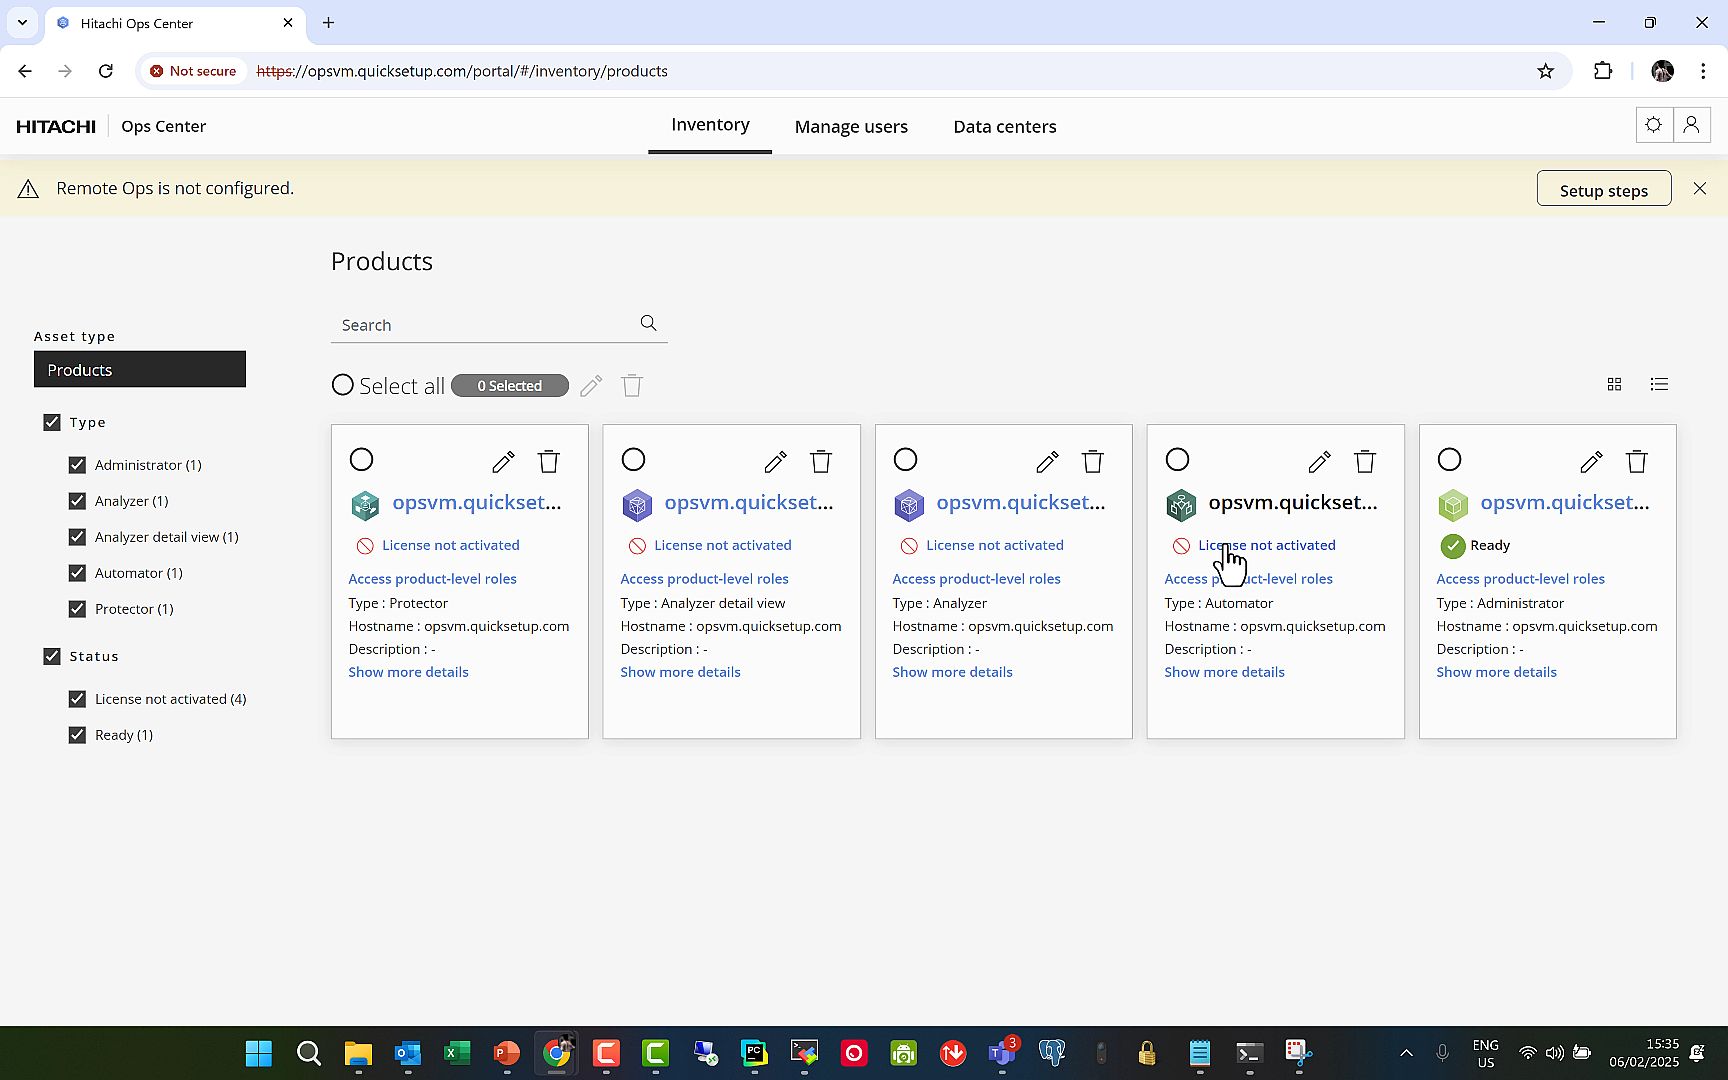Uncheck the Automator (1) filter
The width and height of the screenshot is (1728, 1080).
77,573
